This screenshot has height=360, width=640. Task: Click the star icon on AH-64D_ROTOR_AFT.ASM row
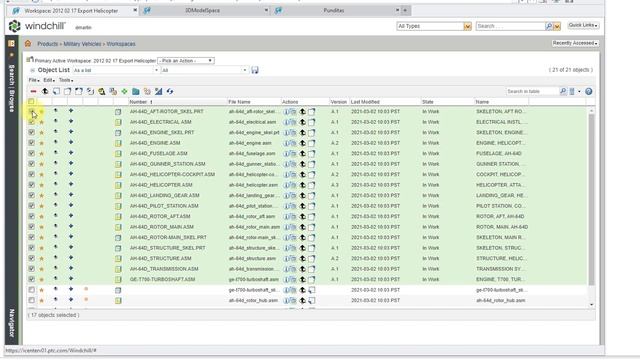tap(41, 217)
